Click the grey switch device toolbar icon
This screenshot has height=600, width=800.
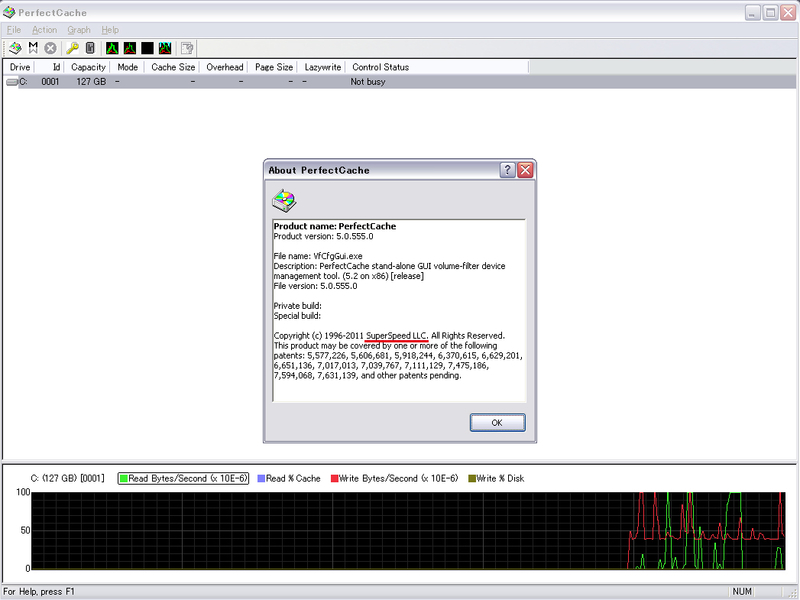90,48
